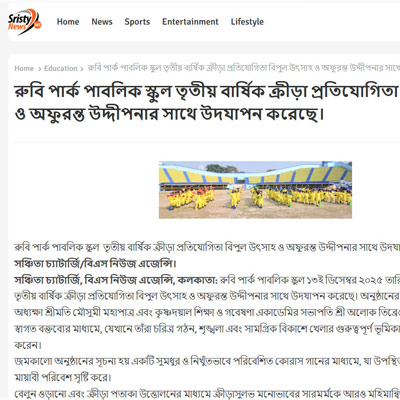Click the main article headline
Screen dimensions: 400x400
tap(207, 102)
